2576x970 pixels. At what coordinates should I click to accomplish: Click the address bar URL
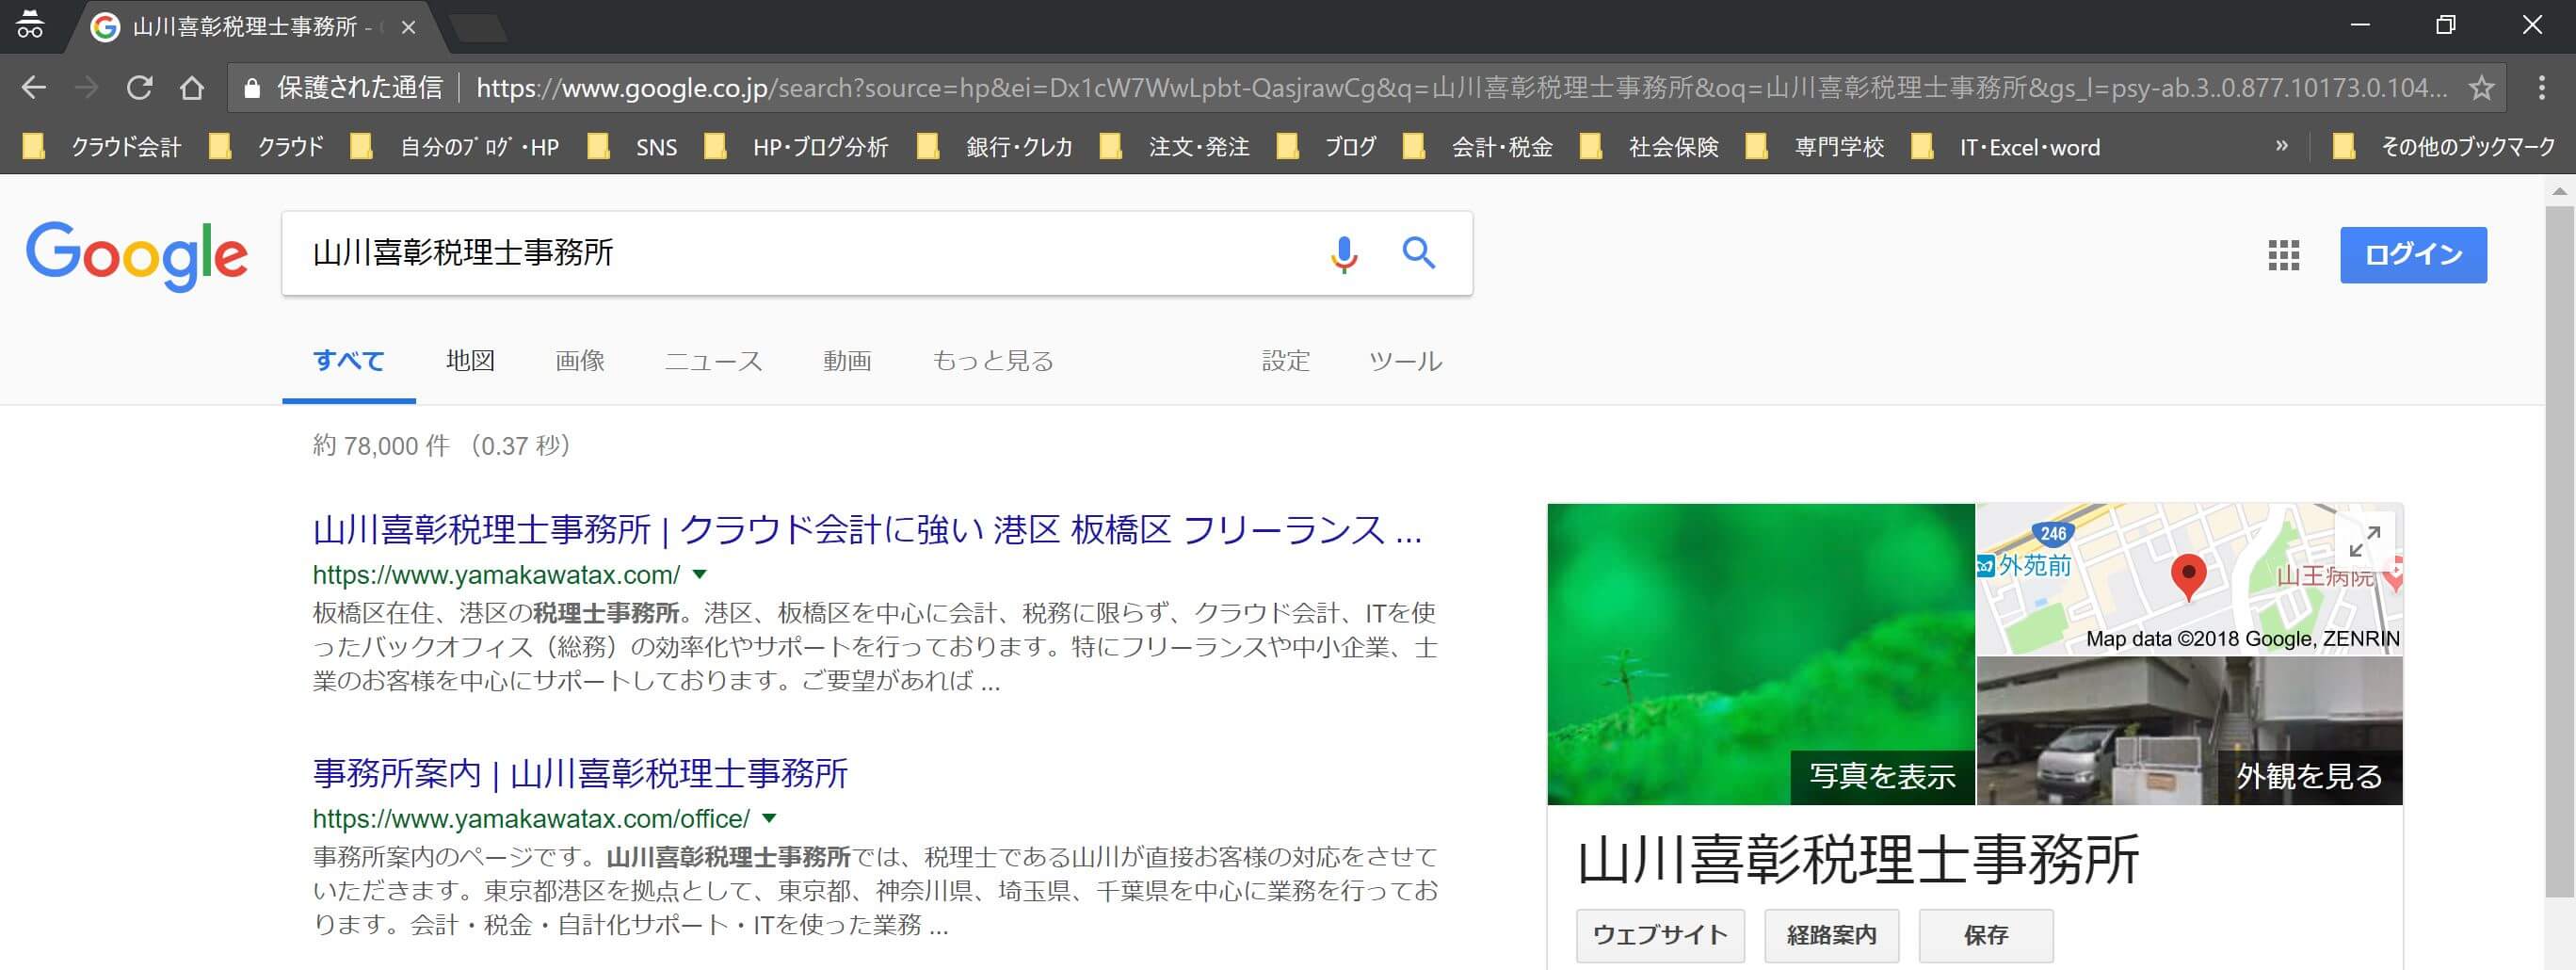pyautogui.click(x=1460, y=88)
